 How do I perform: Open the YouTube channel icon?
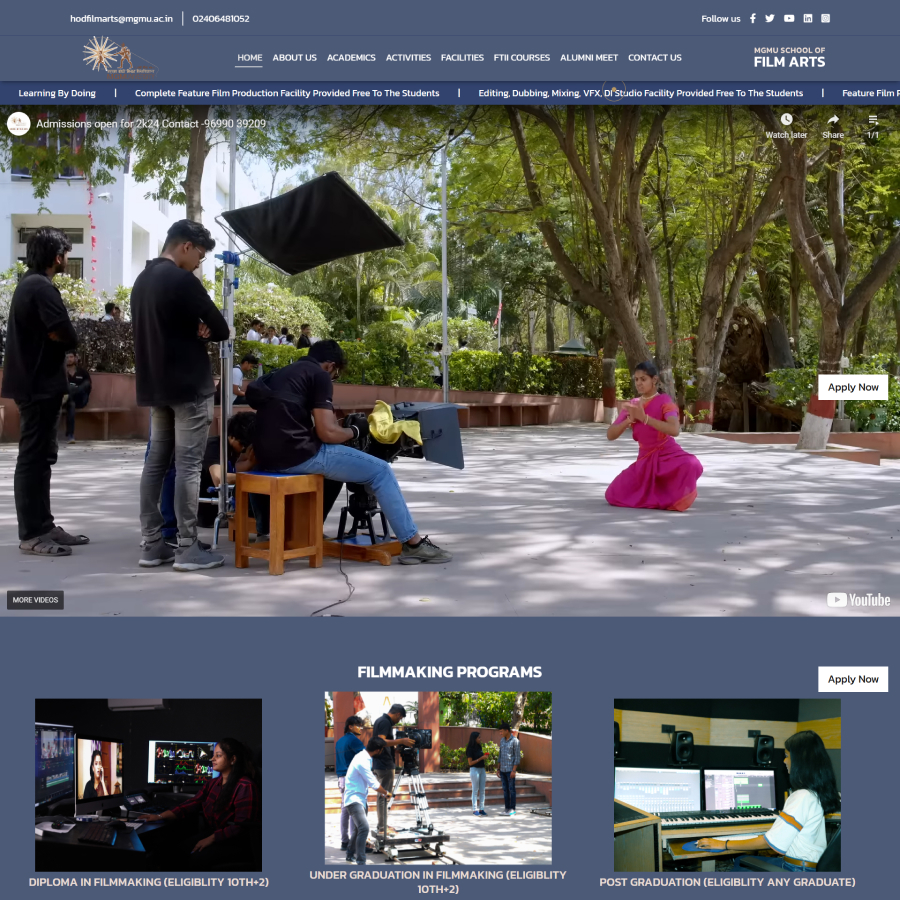coord(788,18)
